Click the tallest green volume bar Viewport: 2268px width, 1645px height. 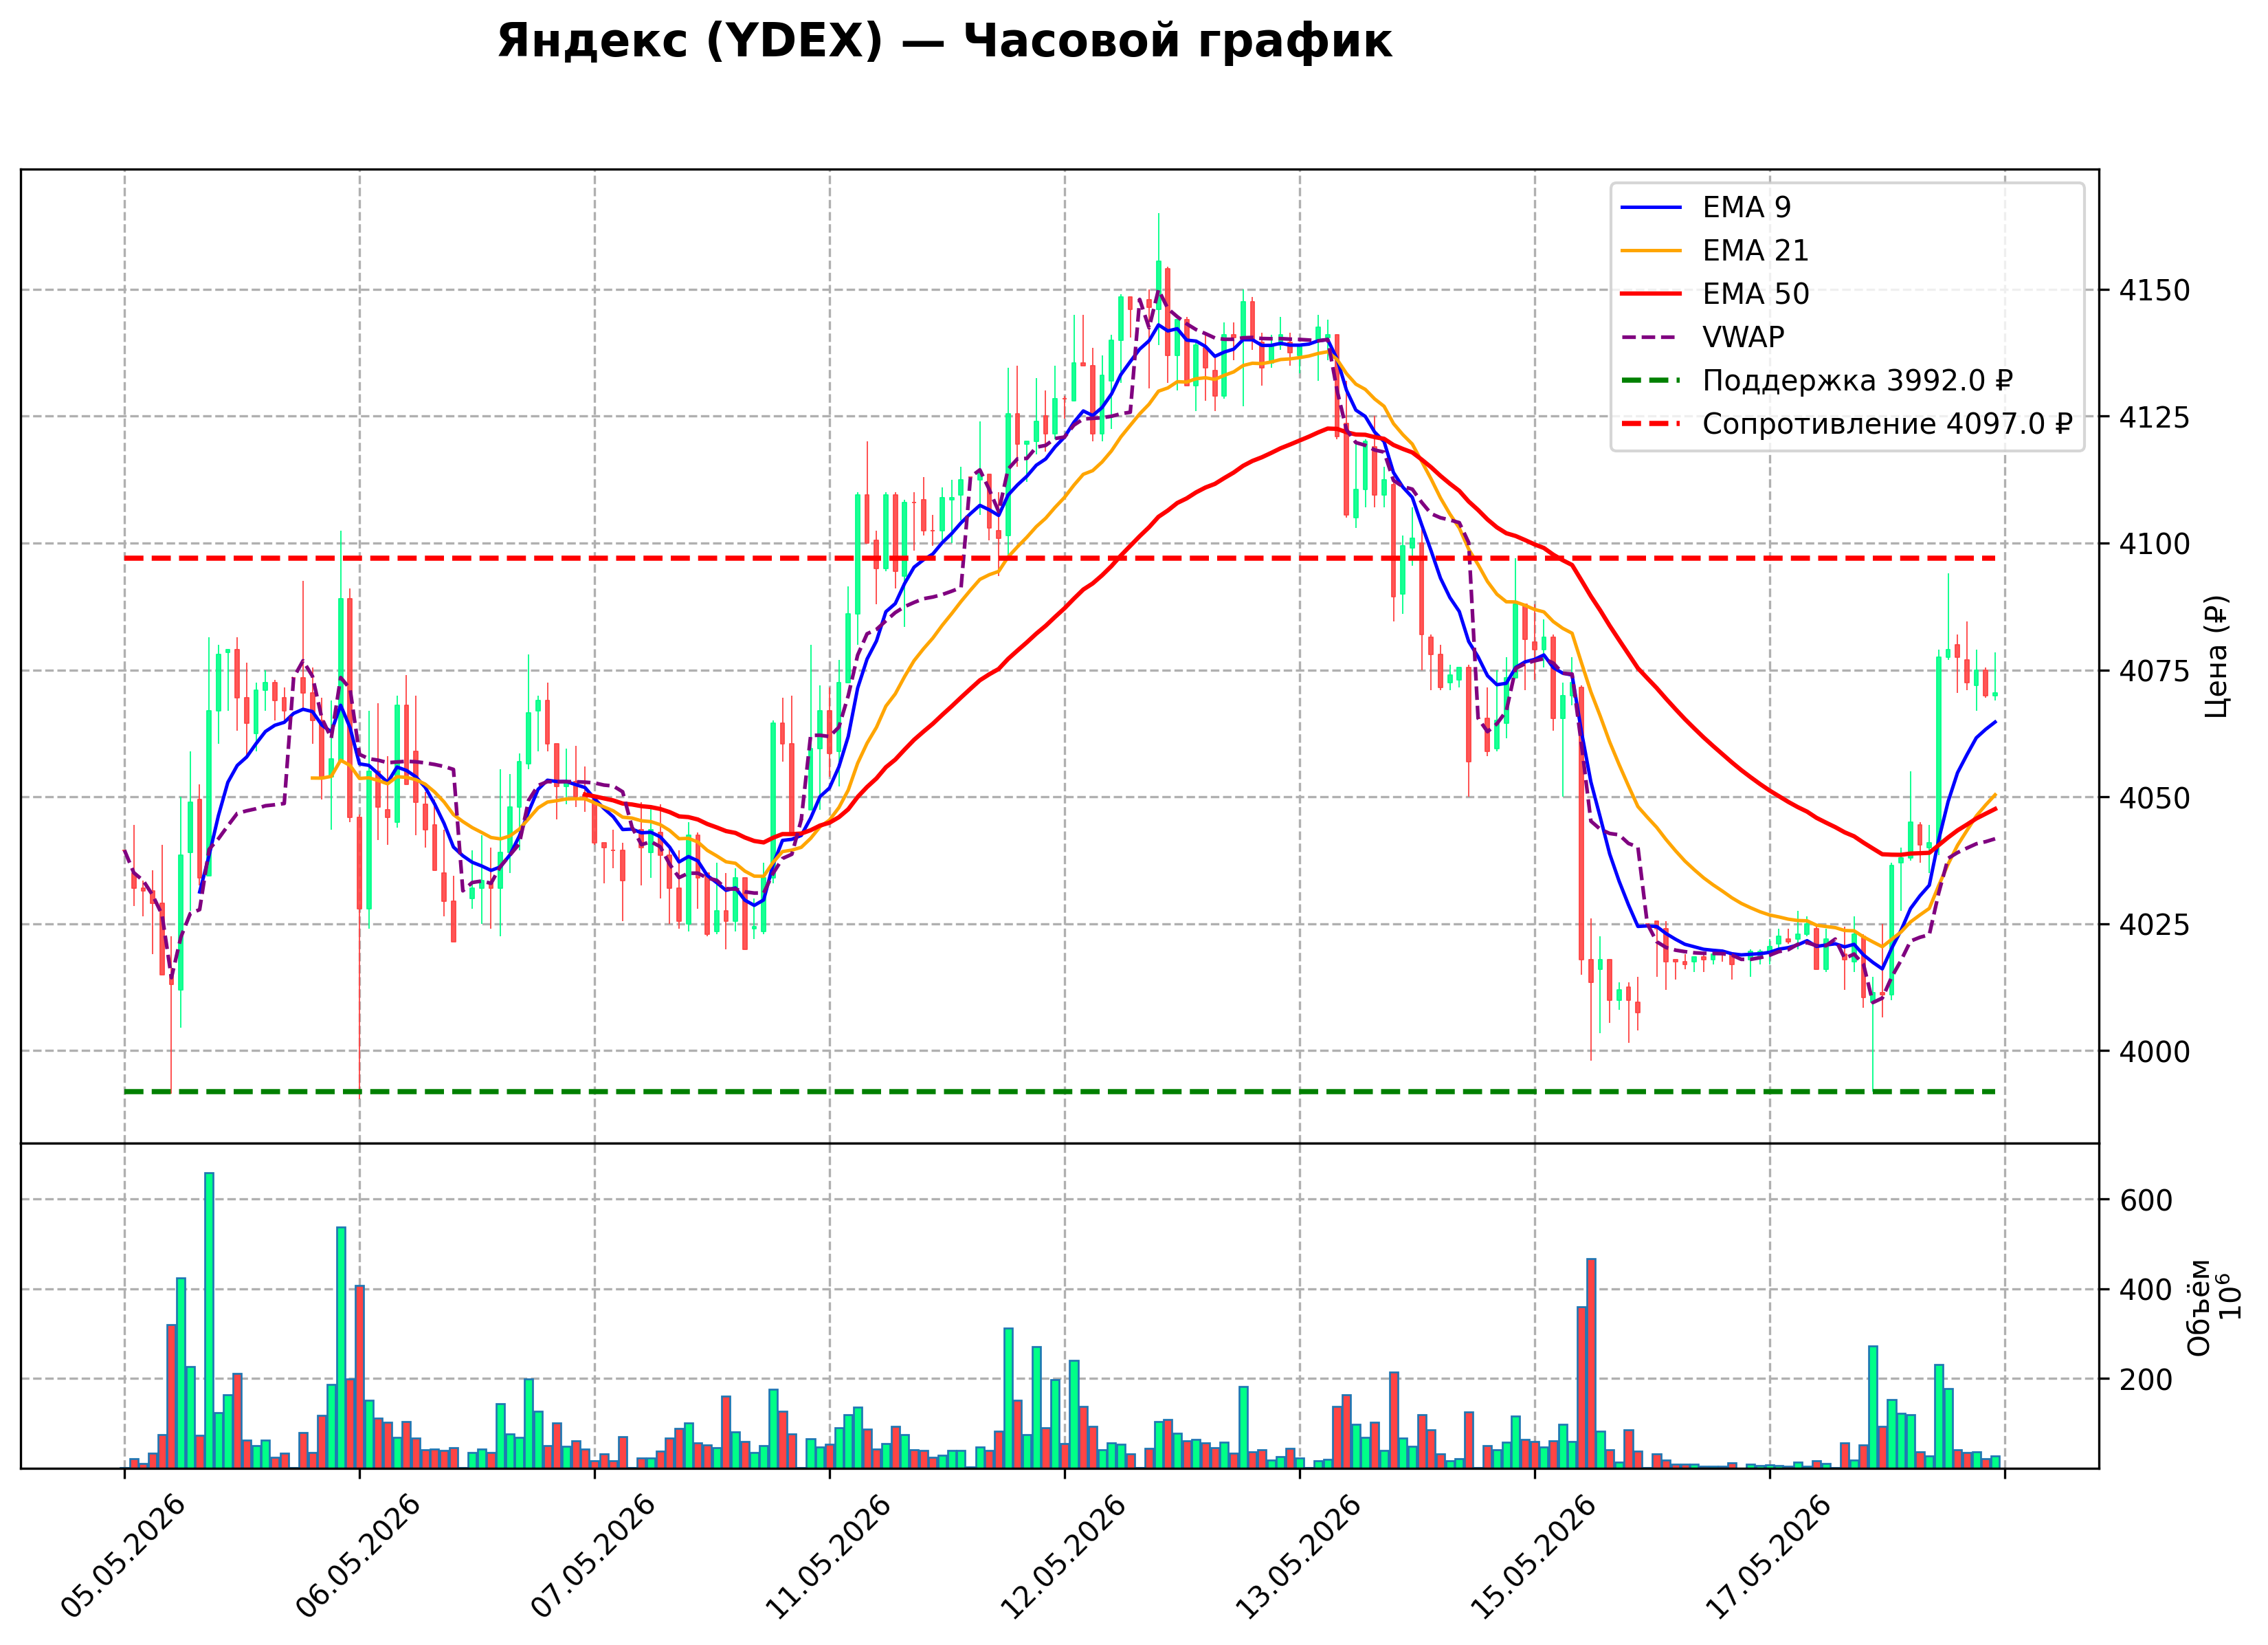click(209, 1320)
